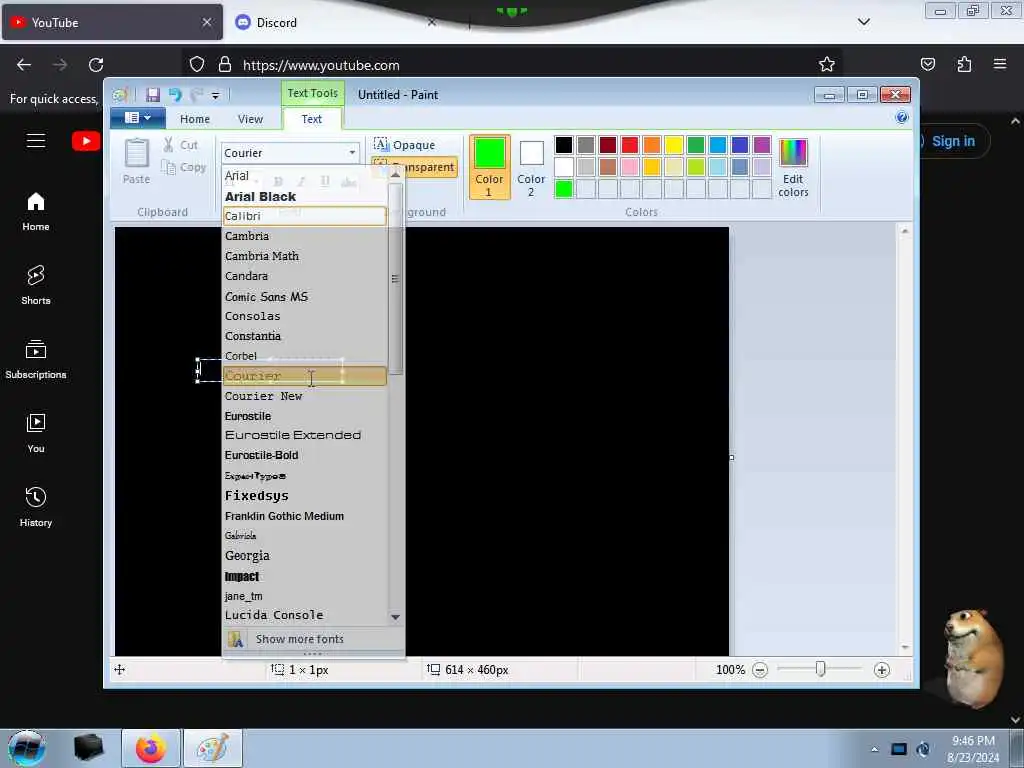Viewport: 1024px width, 768px height.
Task: Click font list scroll up arrow
Action: pos(395,175)
